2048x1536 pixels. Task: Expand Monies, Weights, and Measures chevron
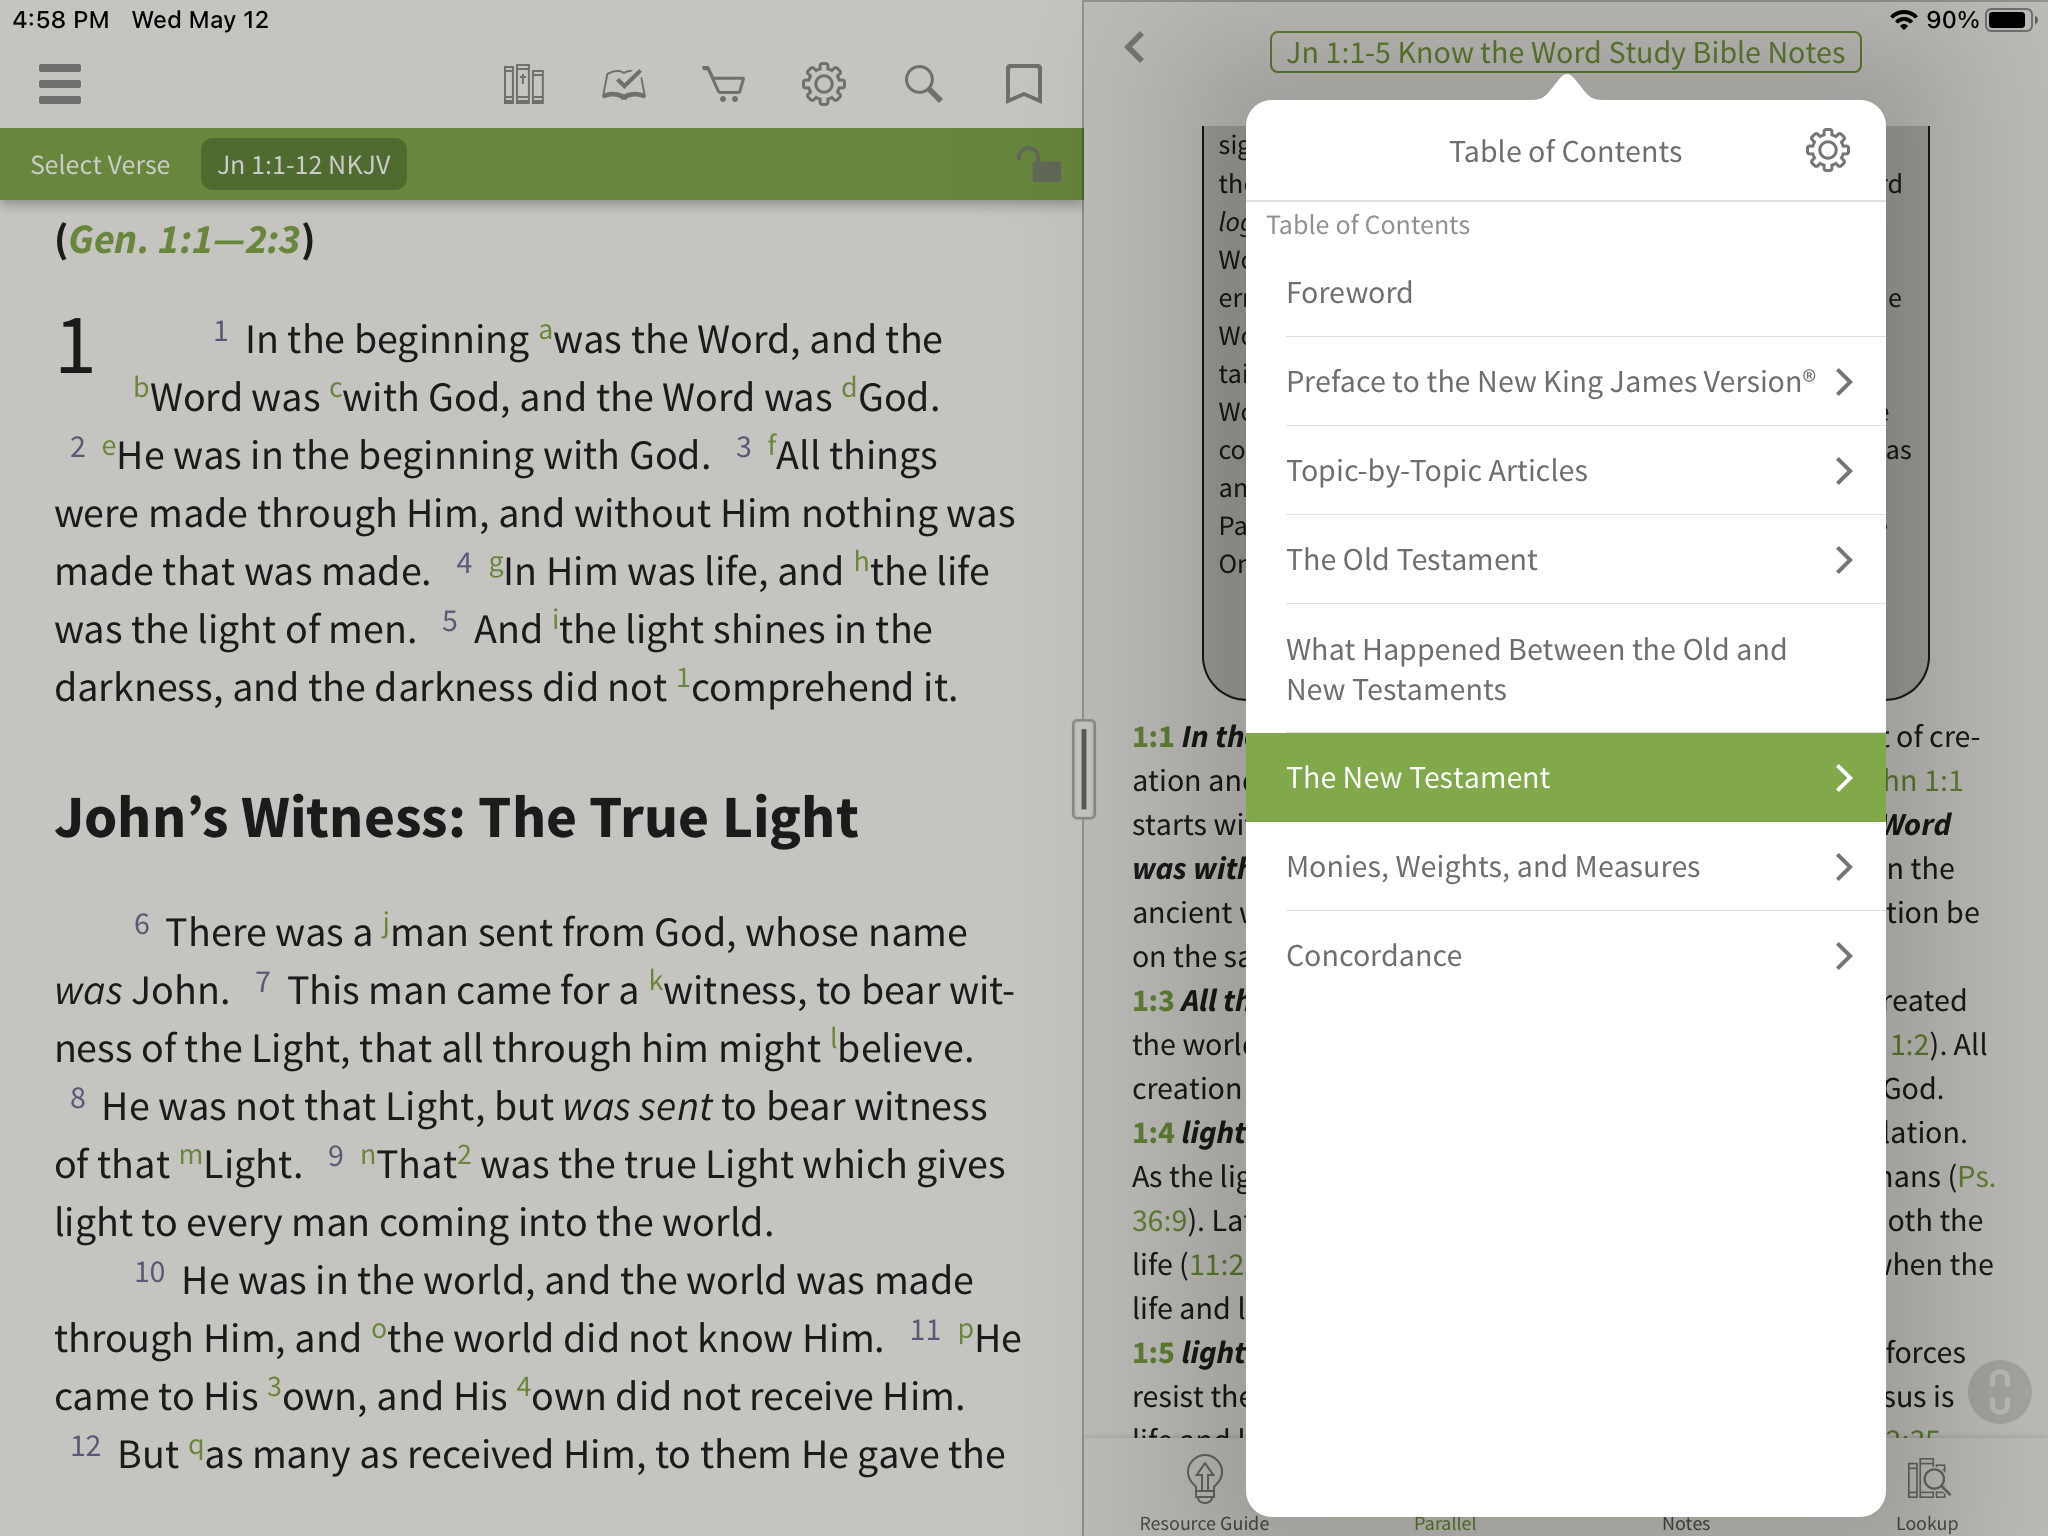point(1844,867)
